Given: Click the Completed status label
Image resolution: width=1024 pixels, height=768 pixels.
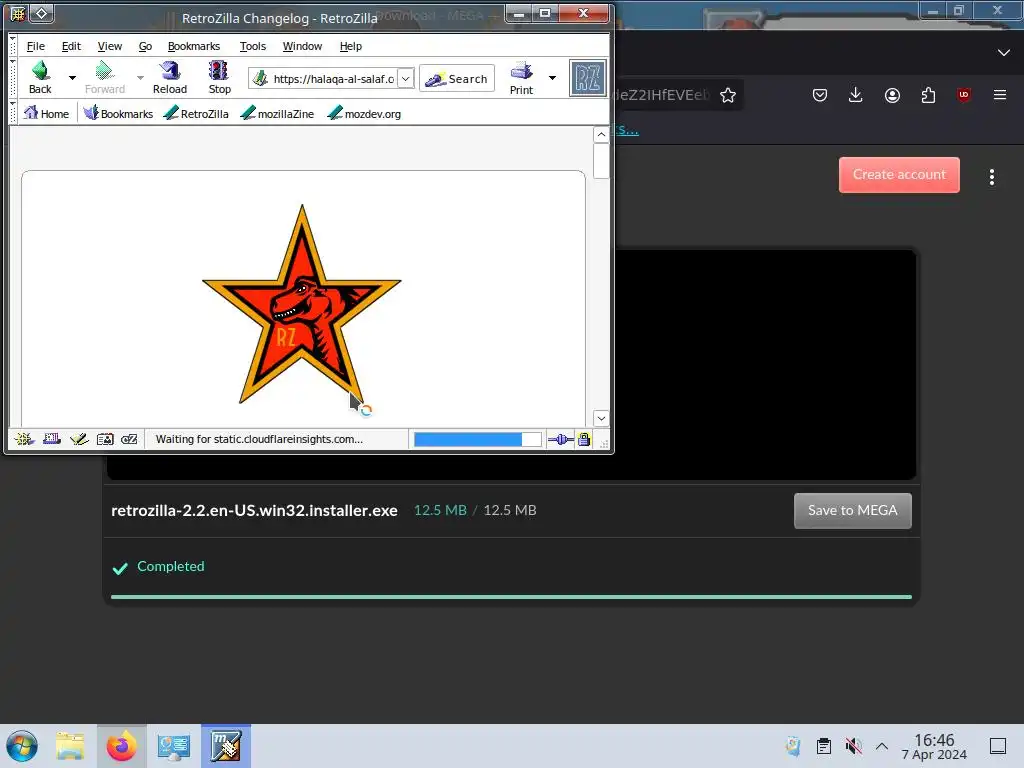Looking at the screenshot, I should click(x=170, y=566).
